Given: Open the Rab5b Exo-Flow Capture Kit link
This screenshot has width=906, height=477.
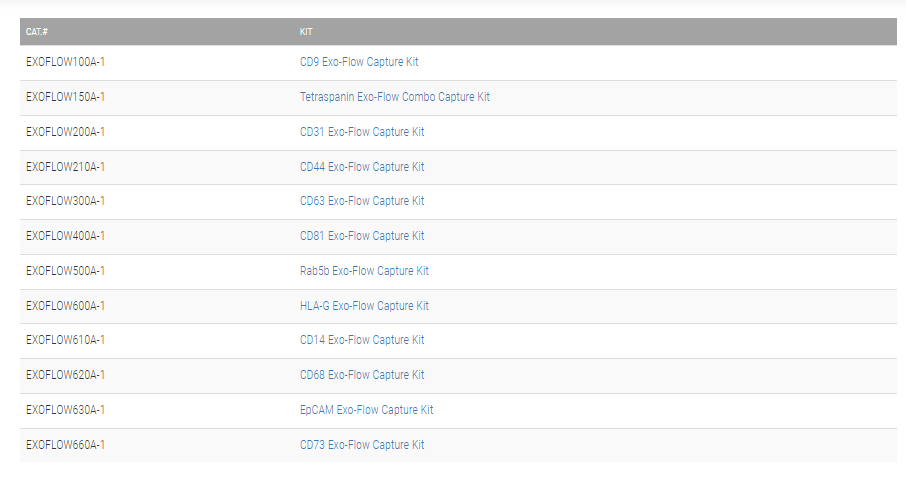Looking at the screenshot, I should pos(364,271).
